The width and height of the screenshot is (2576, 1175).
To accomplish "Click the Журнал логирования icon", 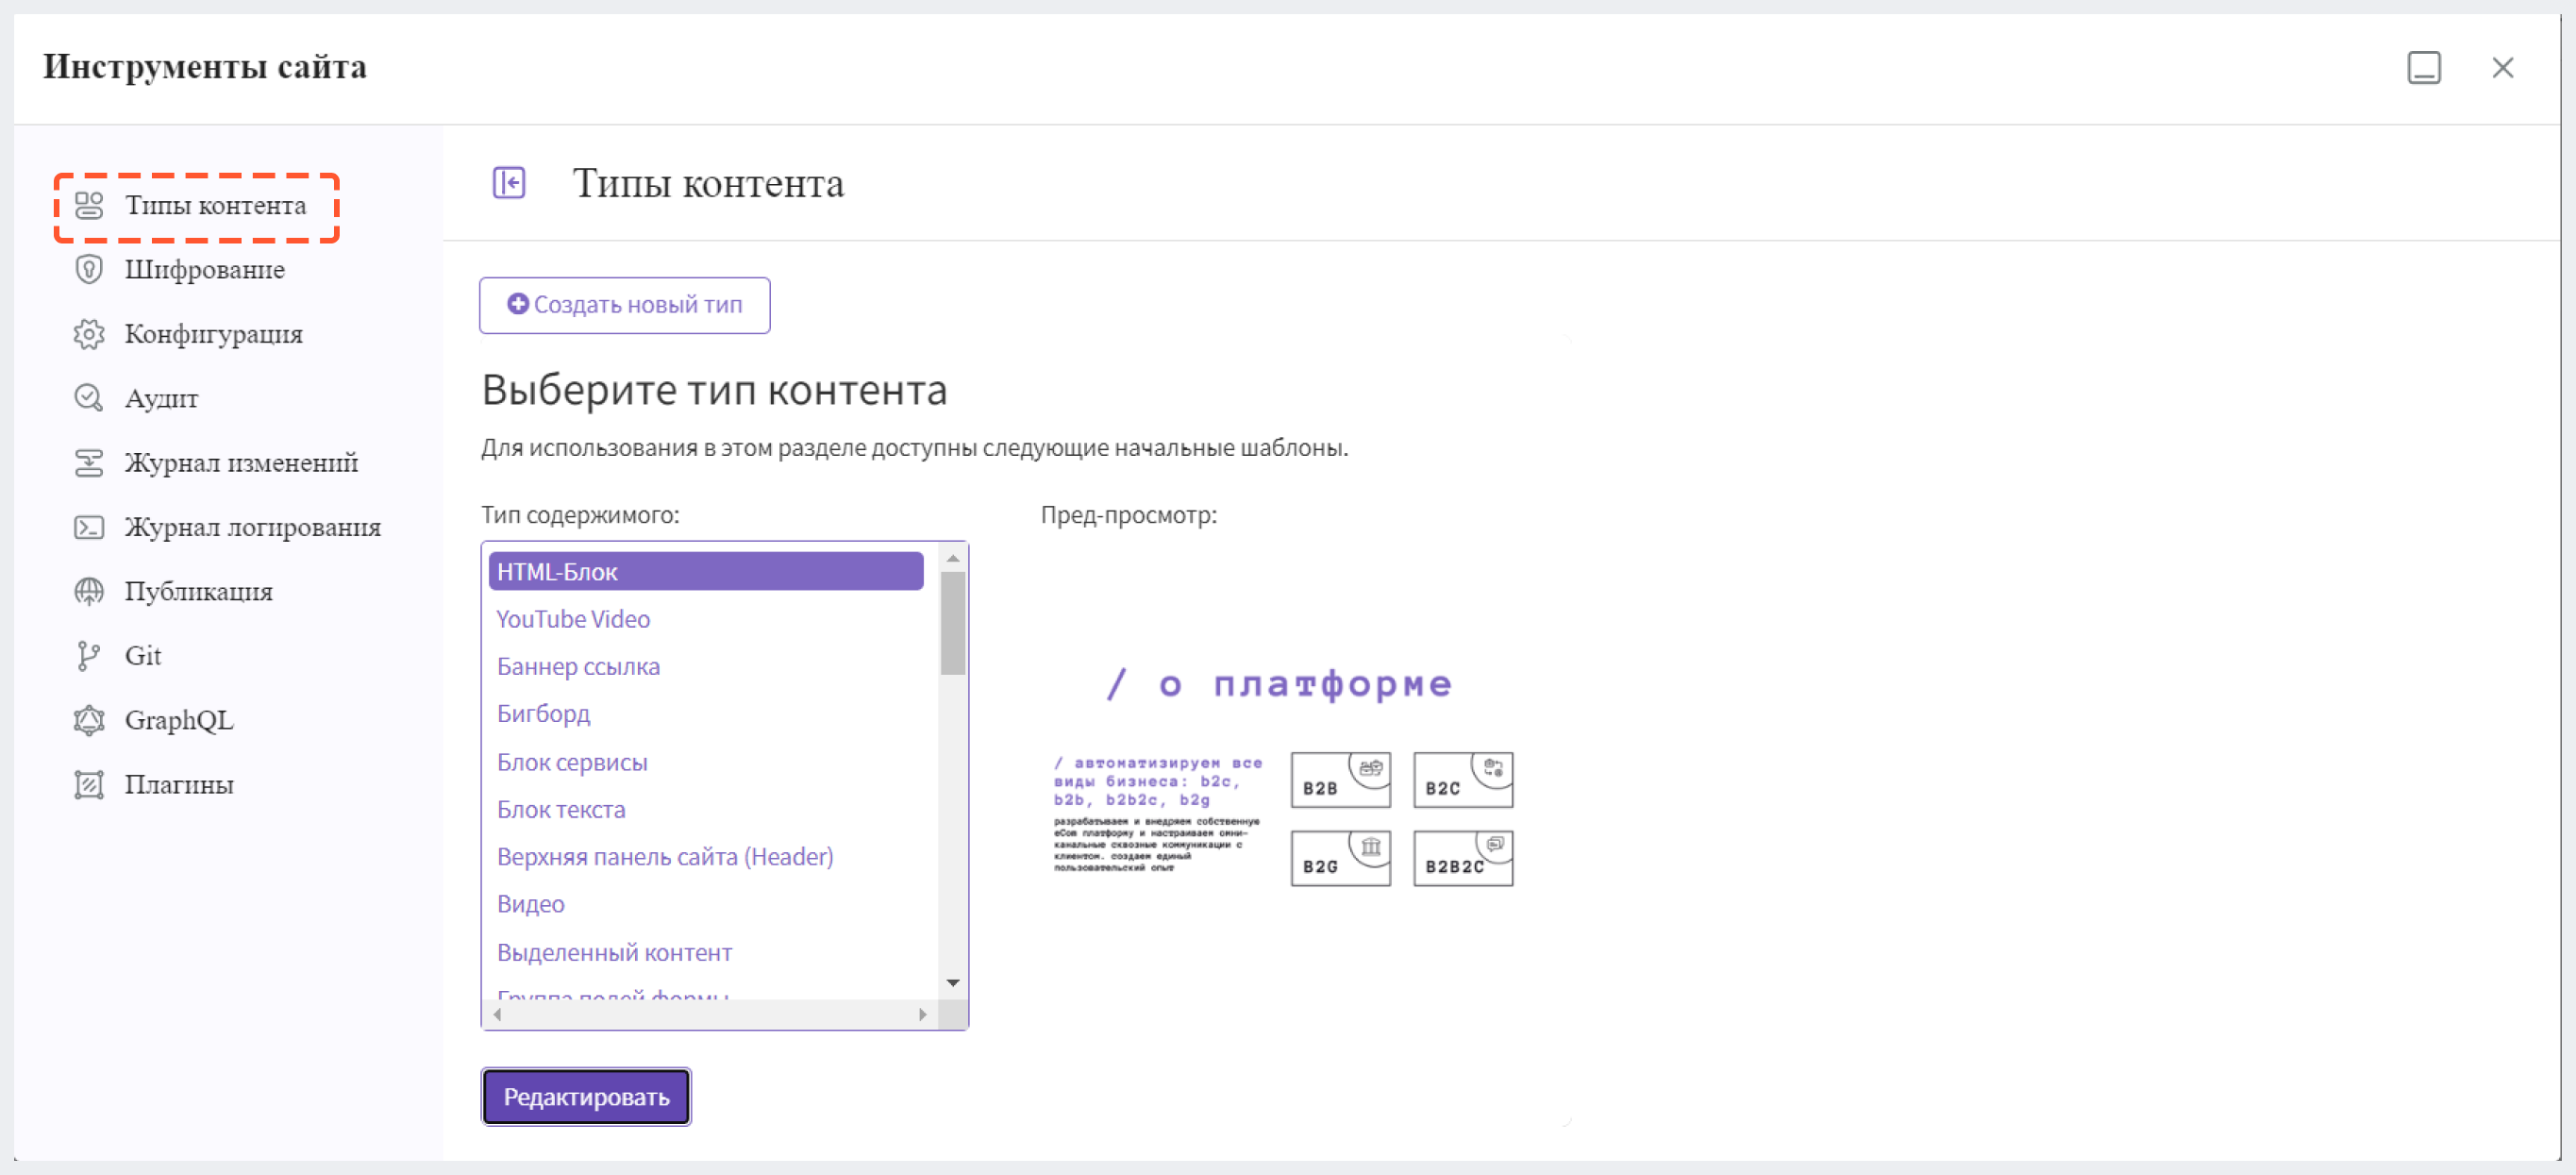I will [91, 526].
